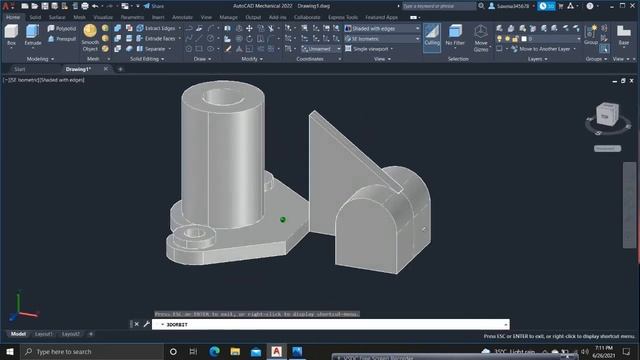
Task: Toggle layer on/off lightbulb icon
Action: tap(499, 39)
